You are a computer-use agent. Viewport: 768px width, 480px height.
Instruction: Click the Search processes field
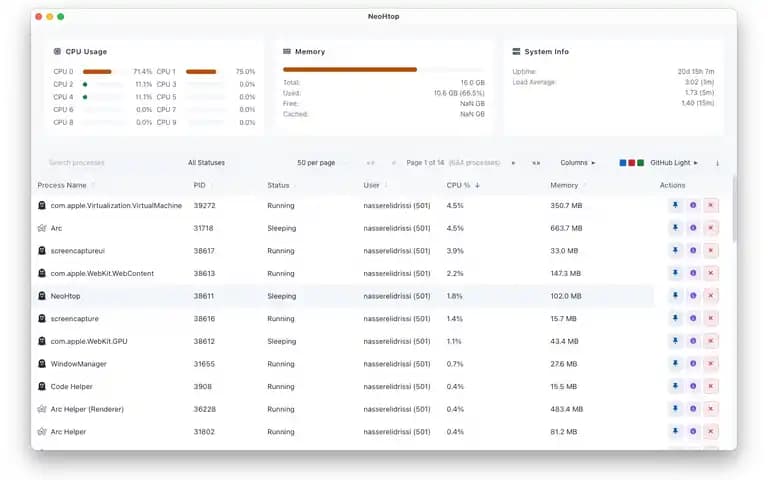click(x=110, y=163)
